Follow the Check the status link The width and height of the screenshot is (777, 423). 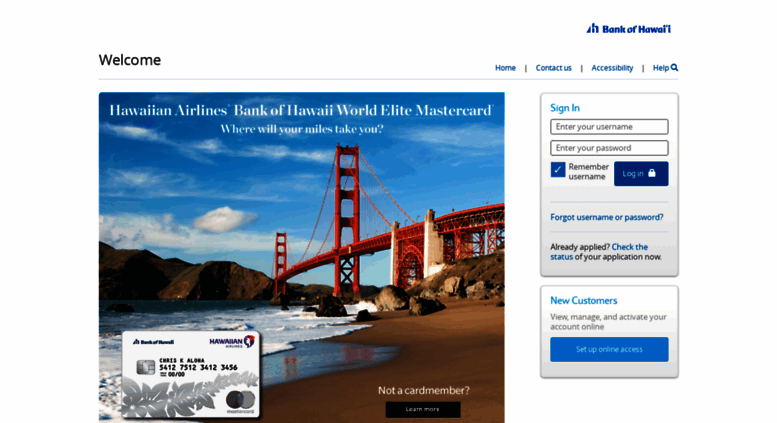tap(599, 252)
